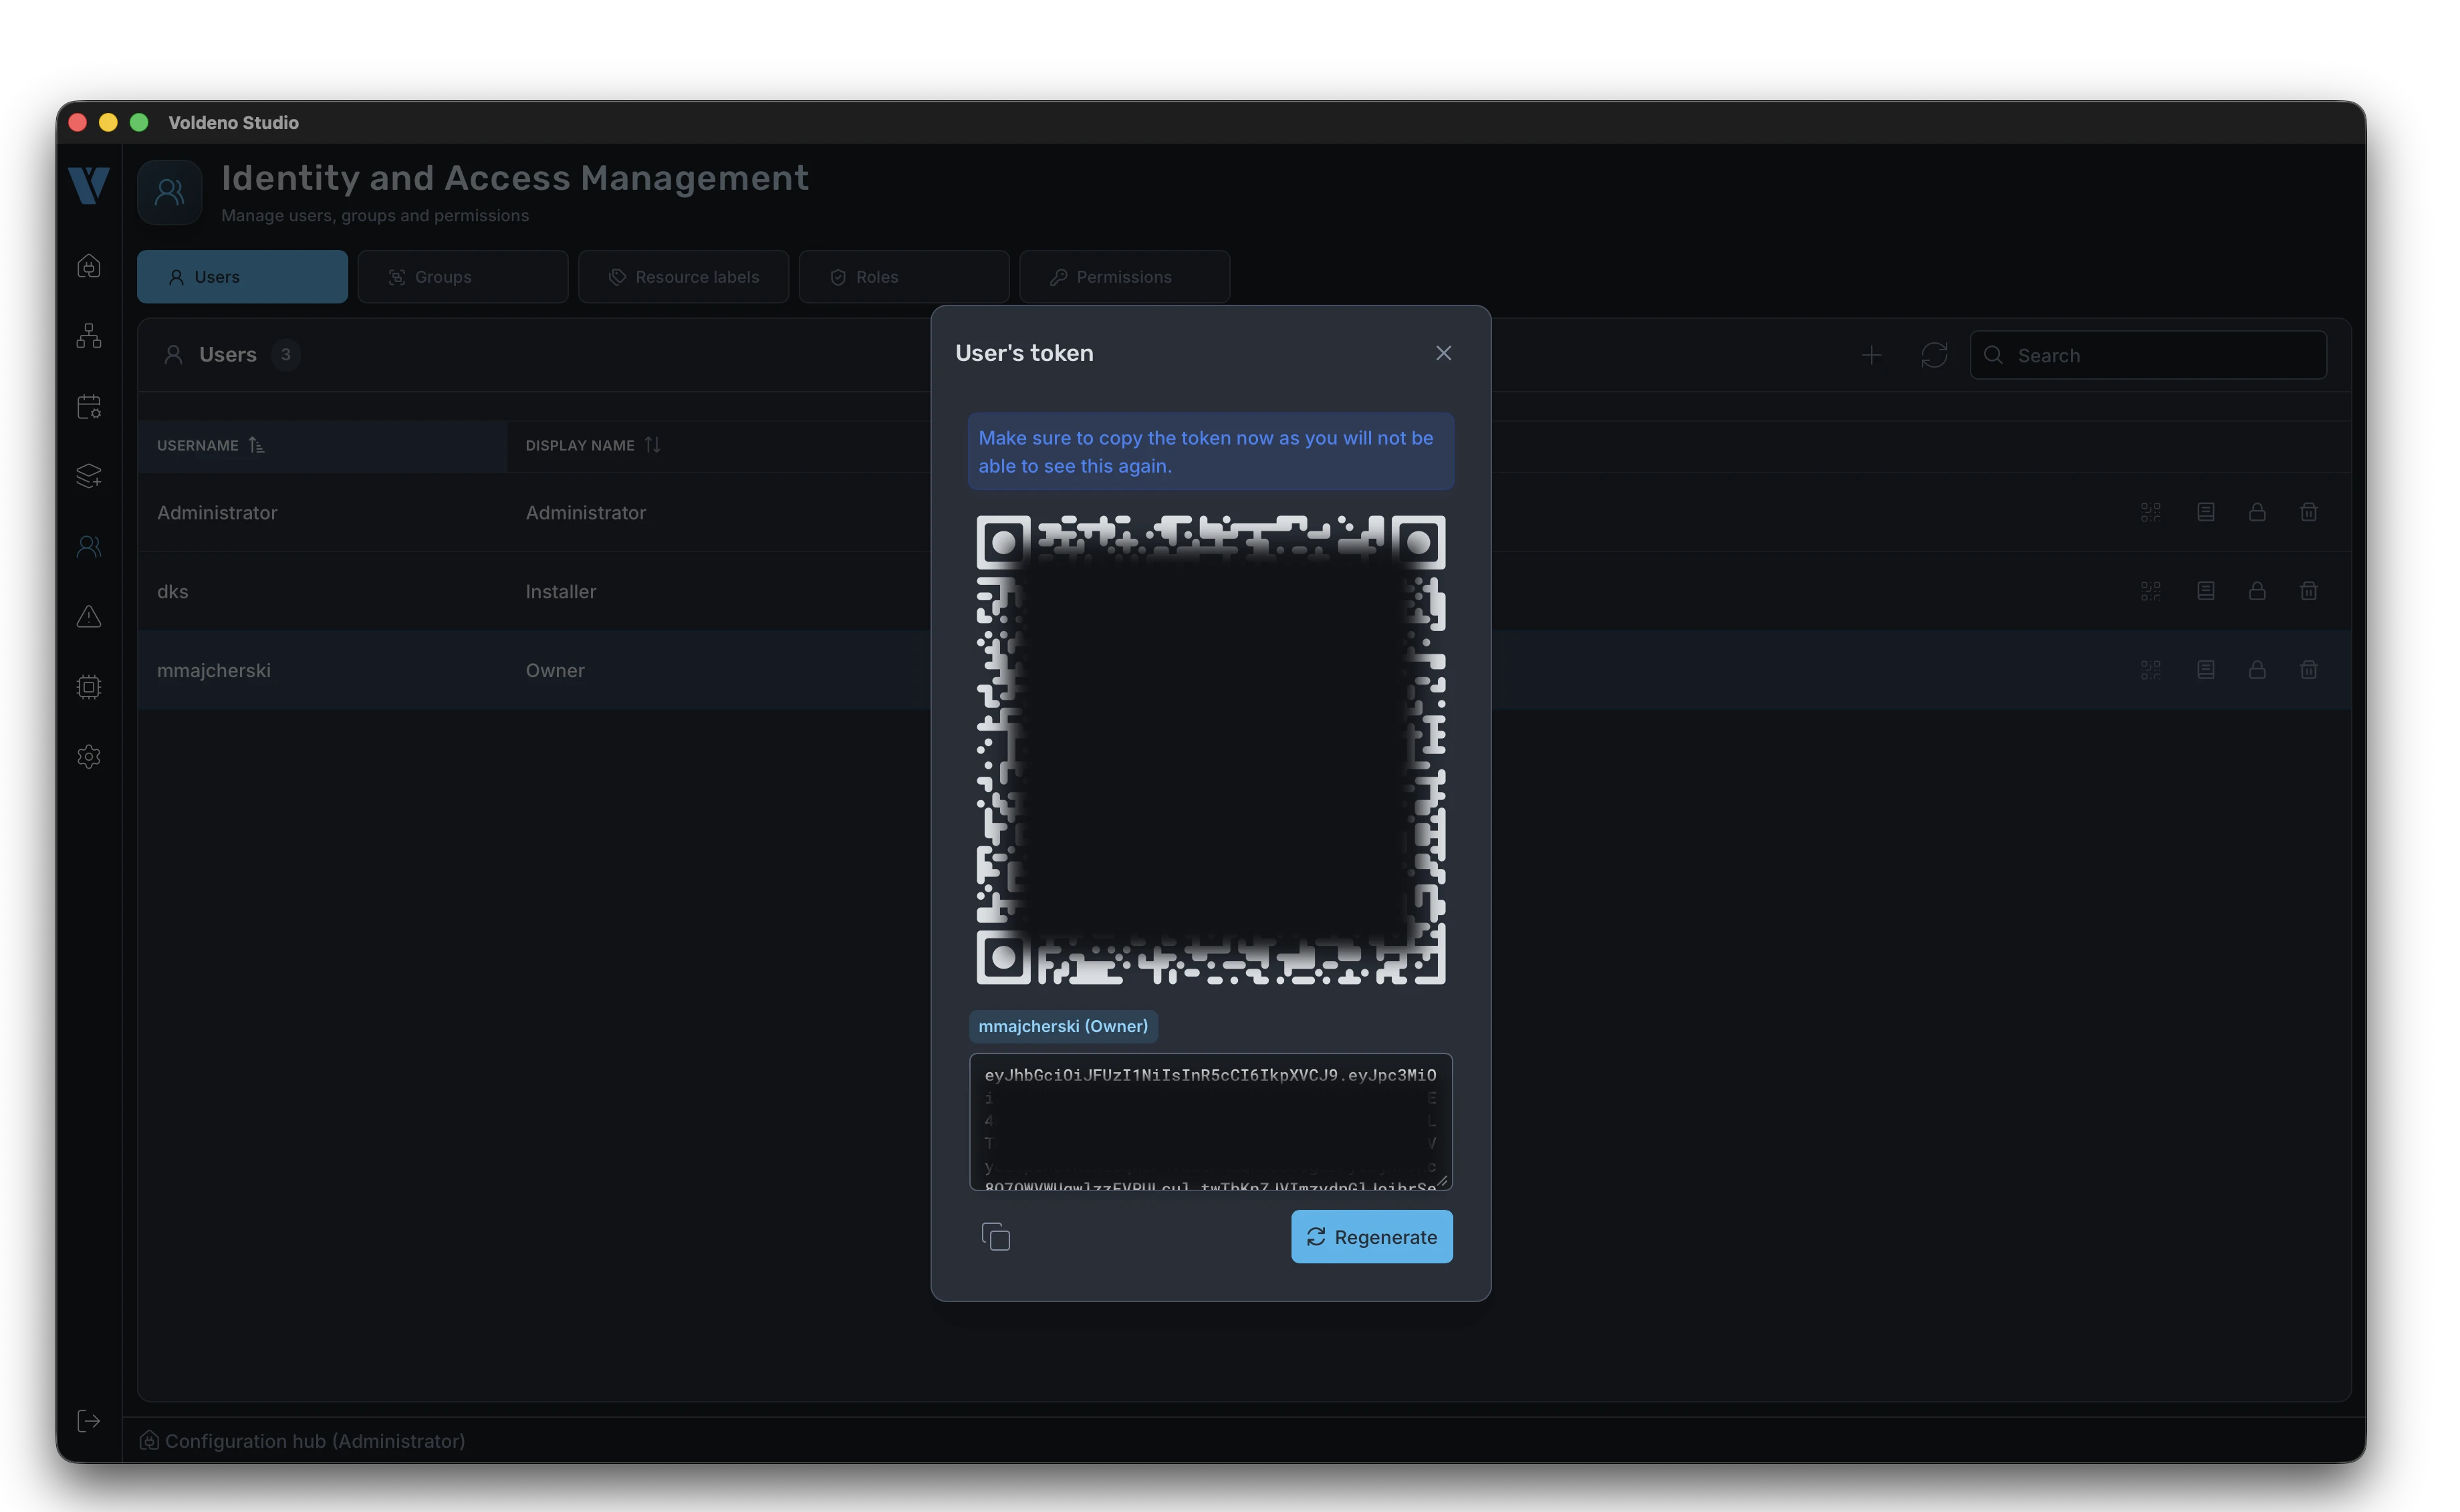Click the User's token dialog title

coord(1024,353)
